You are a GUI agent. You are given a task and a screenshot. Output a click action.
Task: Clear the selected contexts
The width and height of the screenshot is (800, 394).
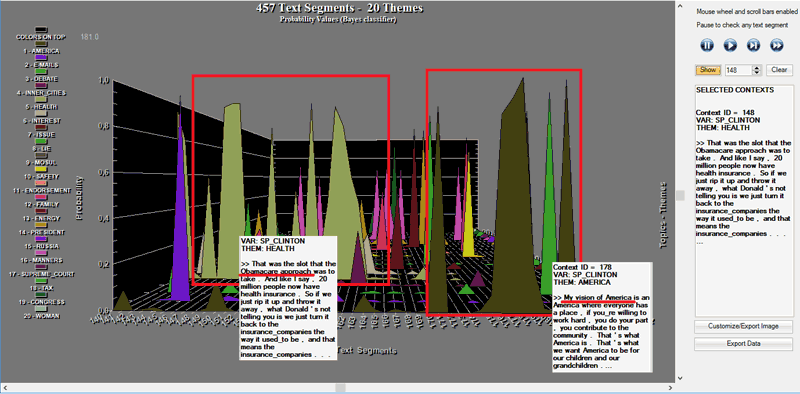(x=779, y=70)
